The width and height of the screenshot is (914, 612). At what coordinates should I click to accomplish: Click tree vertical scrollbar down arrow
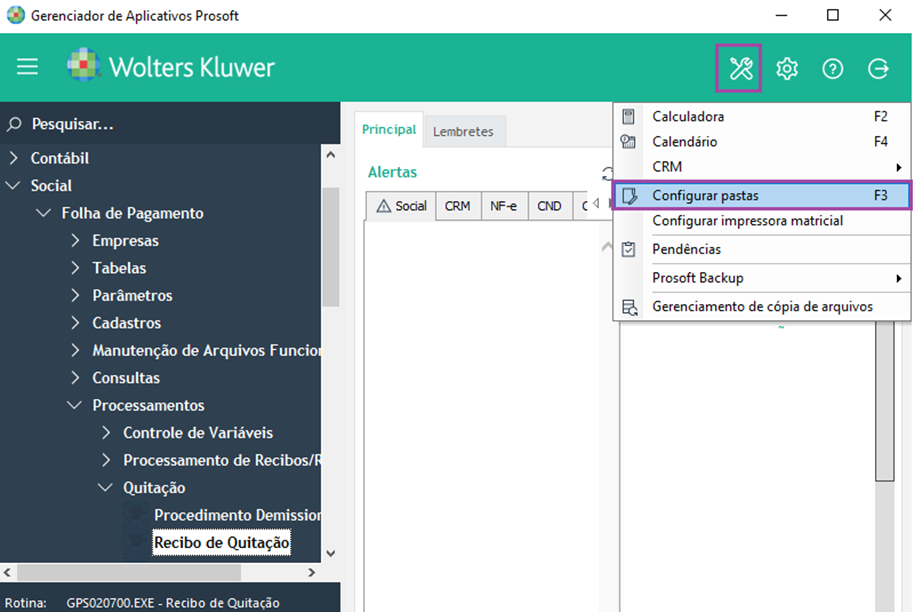pos(331,553)
